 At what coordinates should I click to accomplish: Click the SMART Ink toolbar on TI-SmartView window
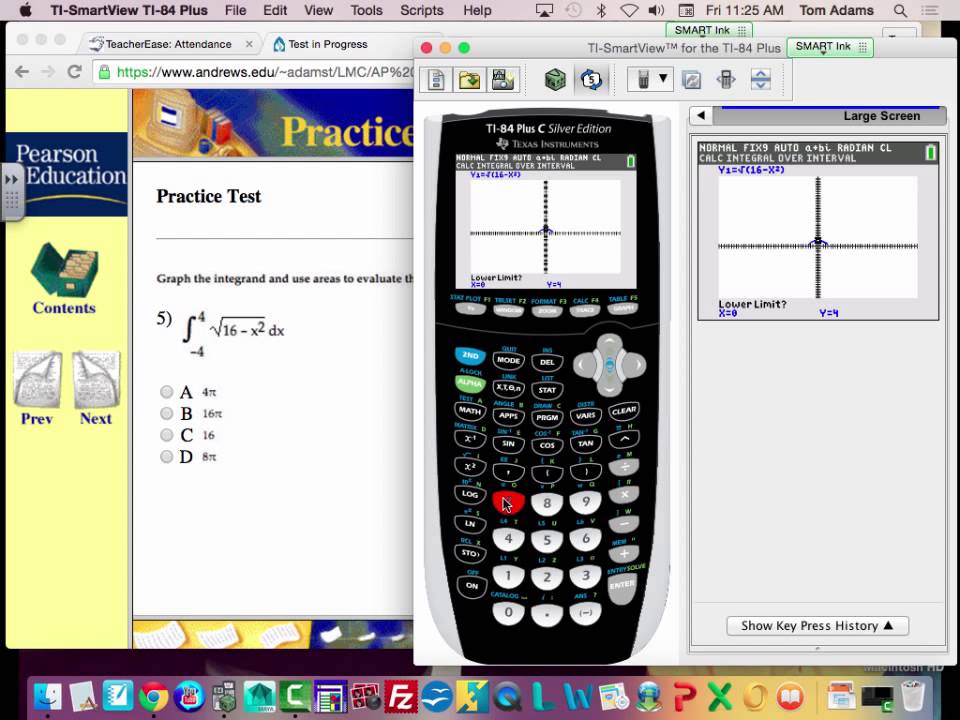[x=831, y=47]
